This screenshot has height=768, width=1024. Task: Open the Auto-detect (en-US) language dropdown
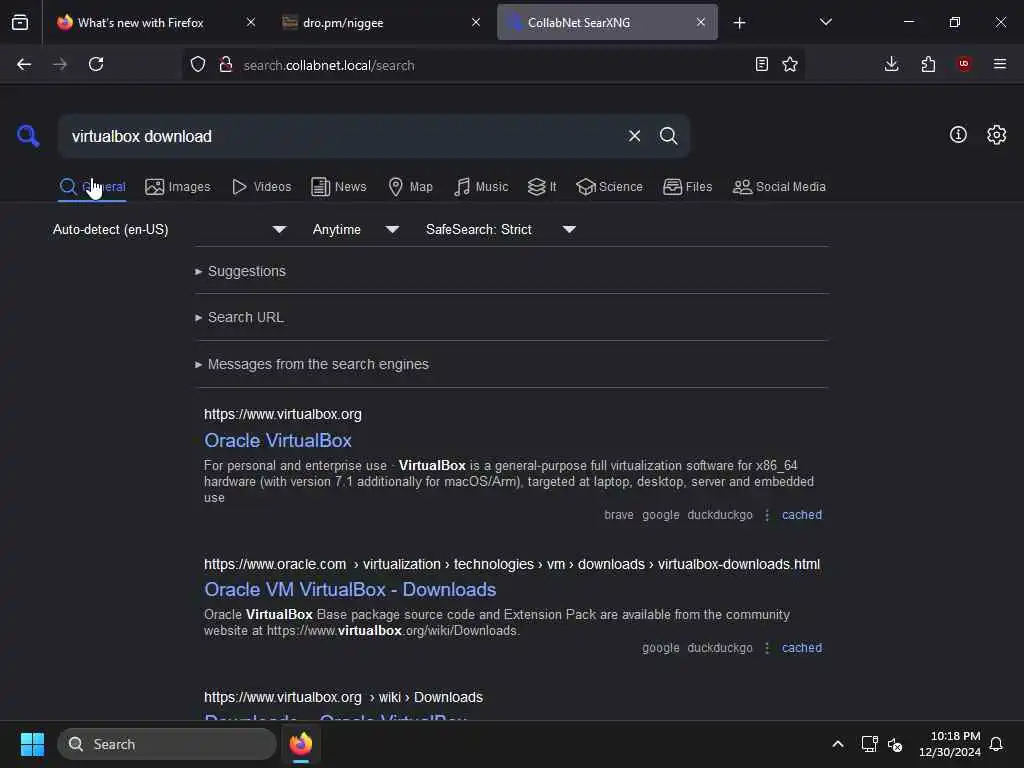click(x=169, y=229)
